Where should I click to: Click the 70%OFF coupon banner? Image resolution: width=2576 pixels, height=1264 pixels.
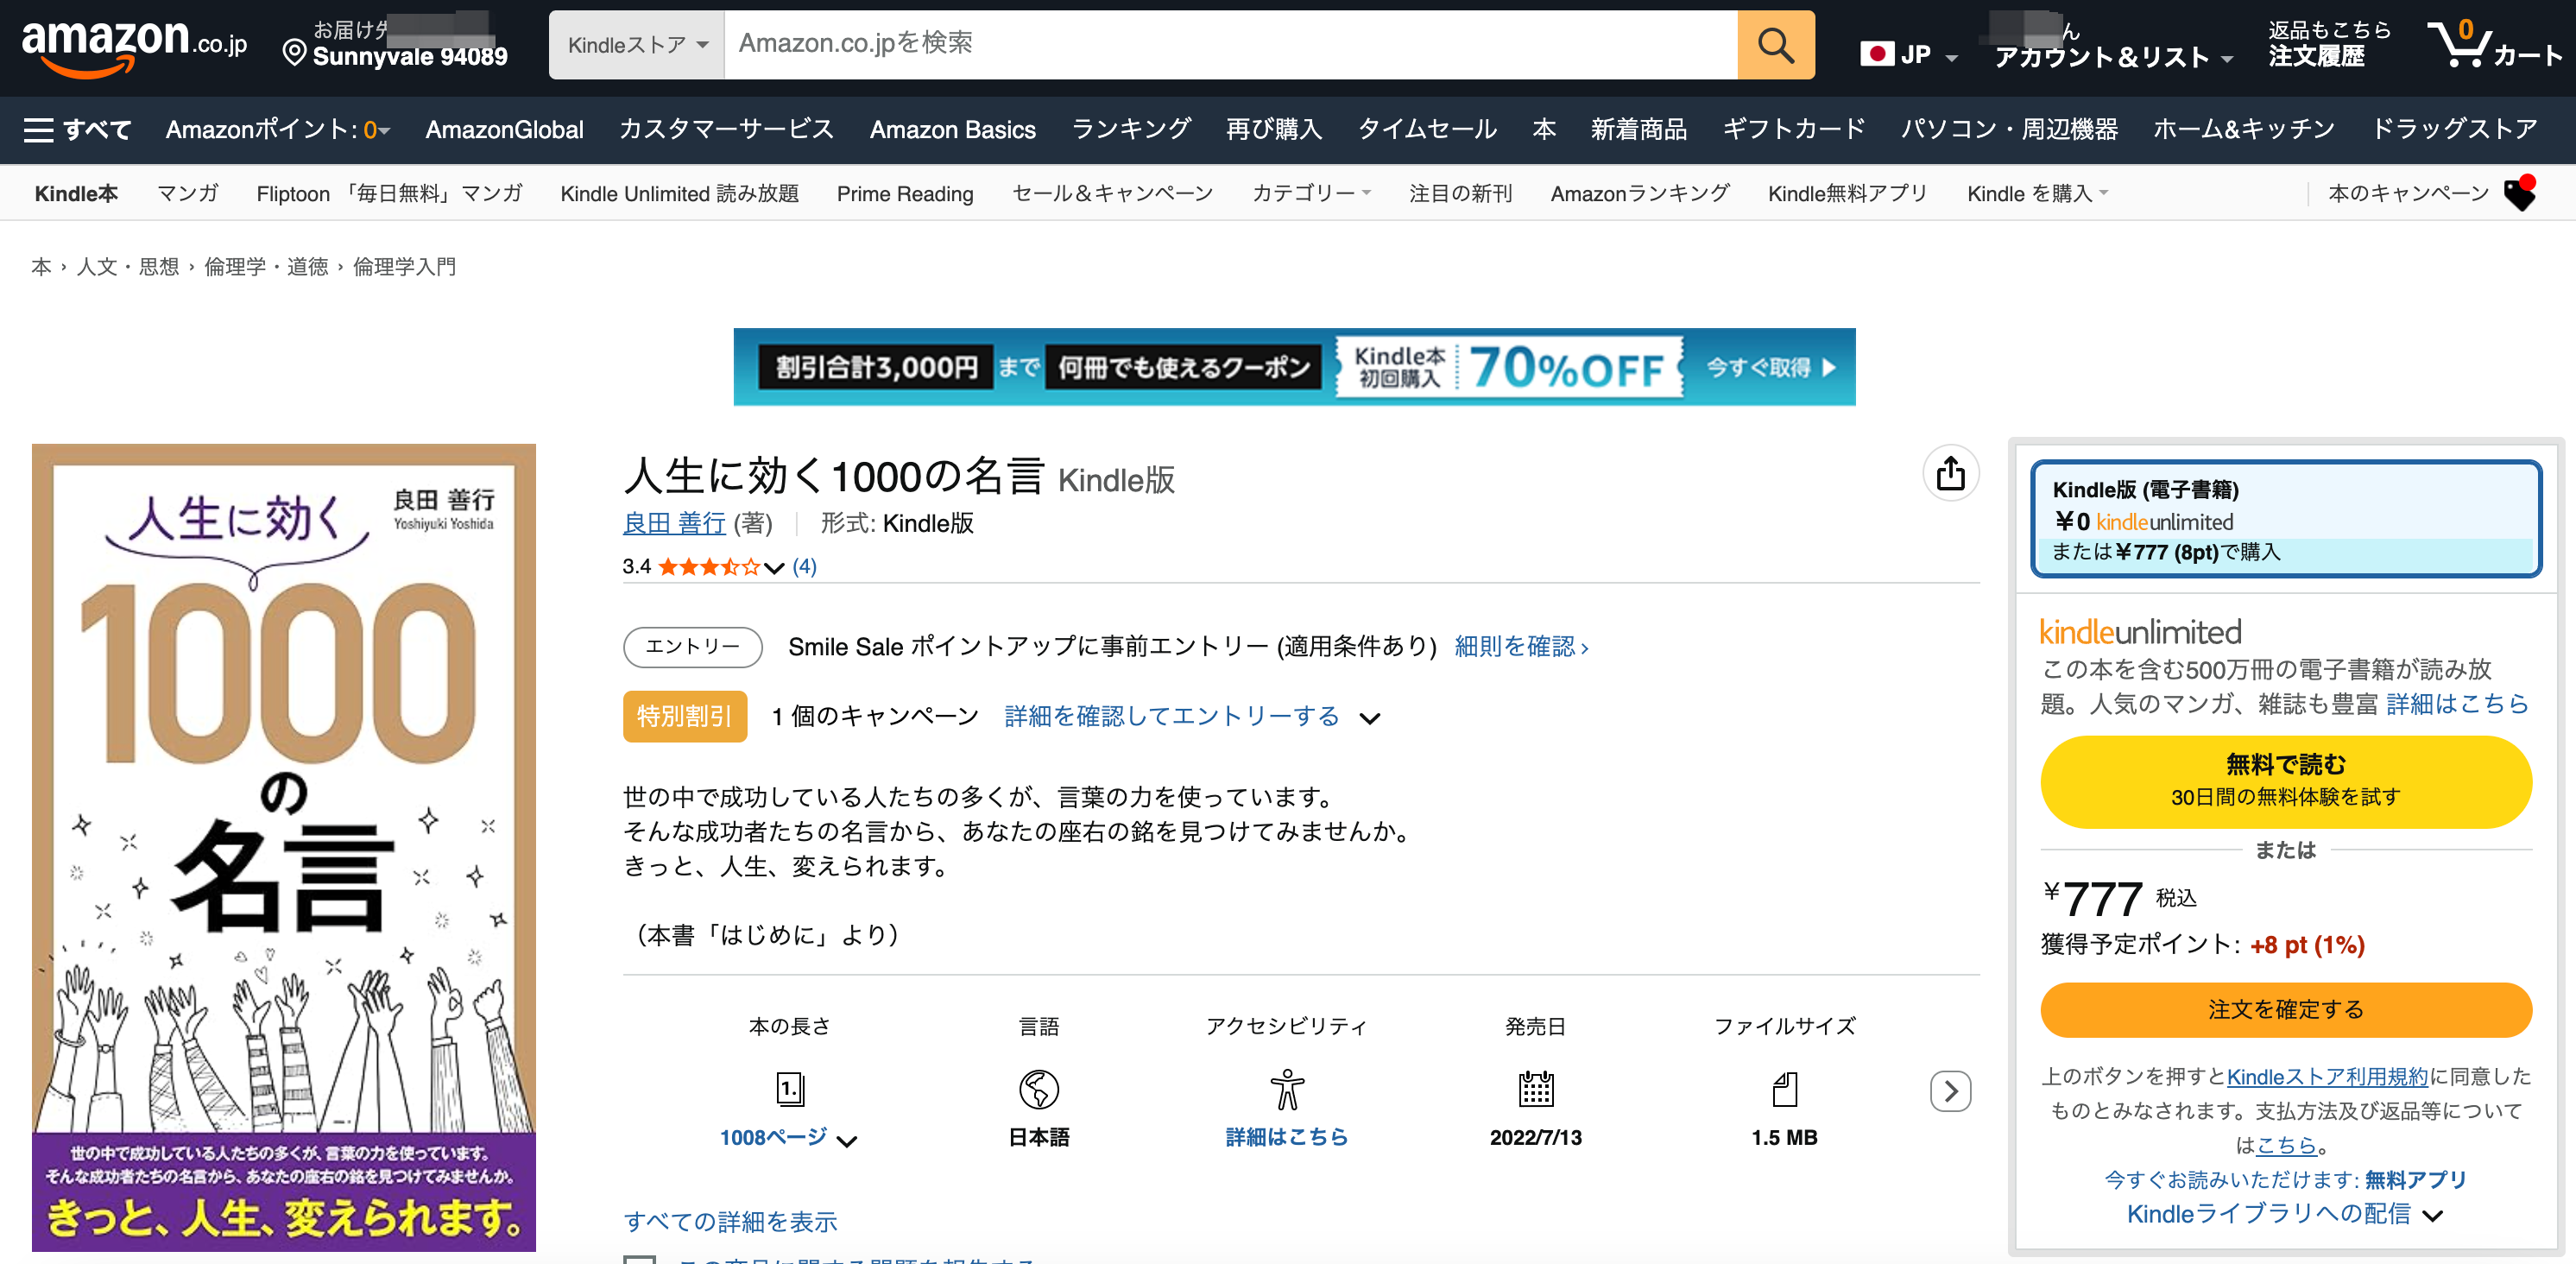(1294, 367)
